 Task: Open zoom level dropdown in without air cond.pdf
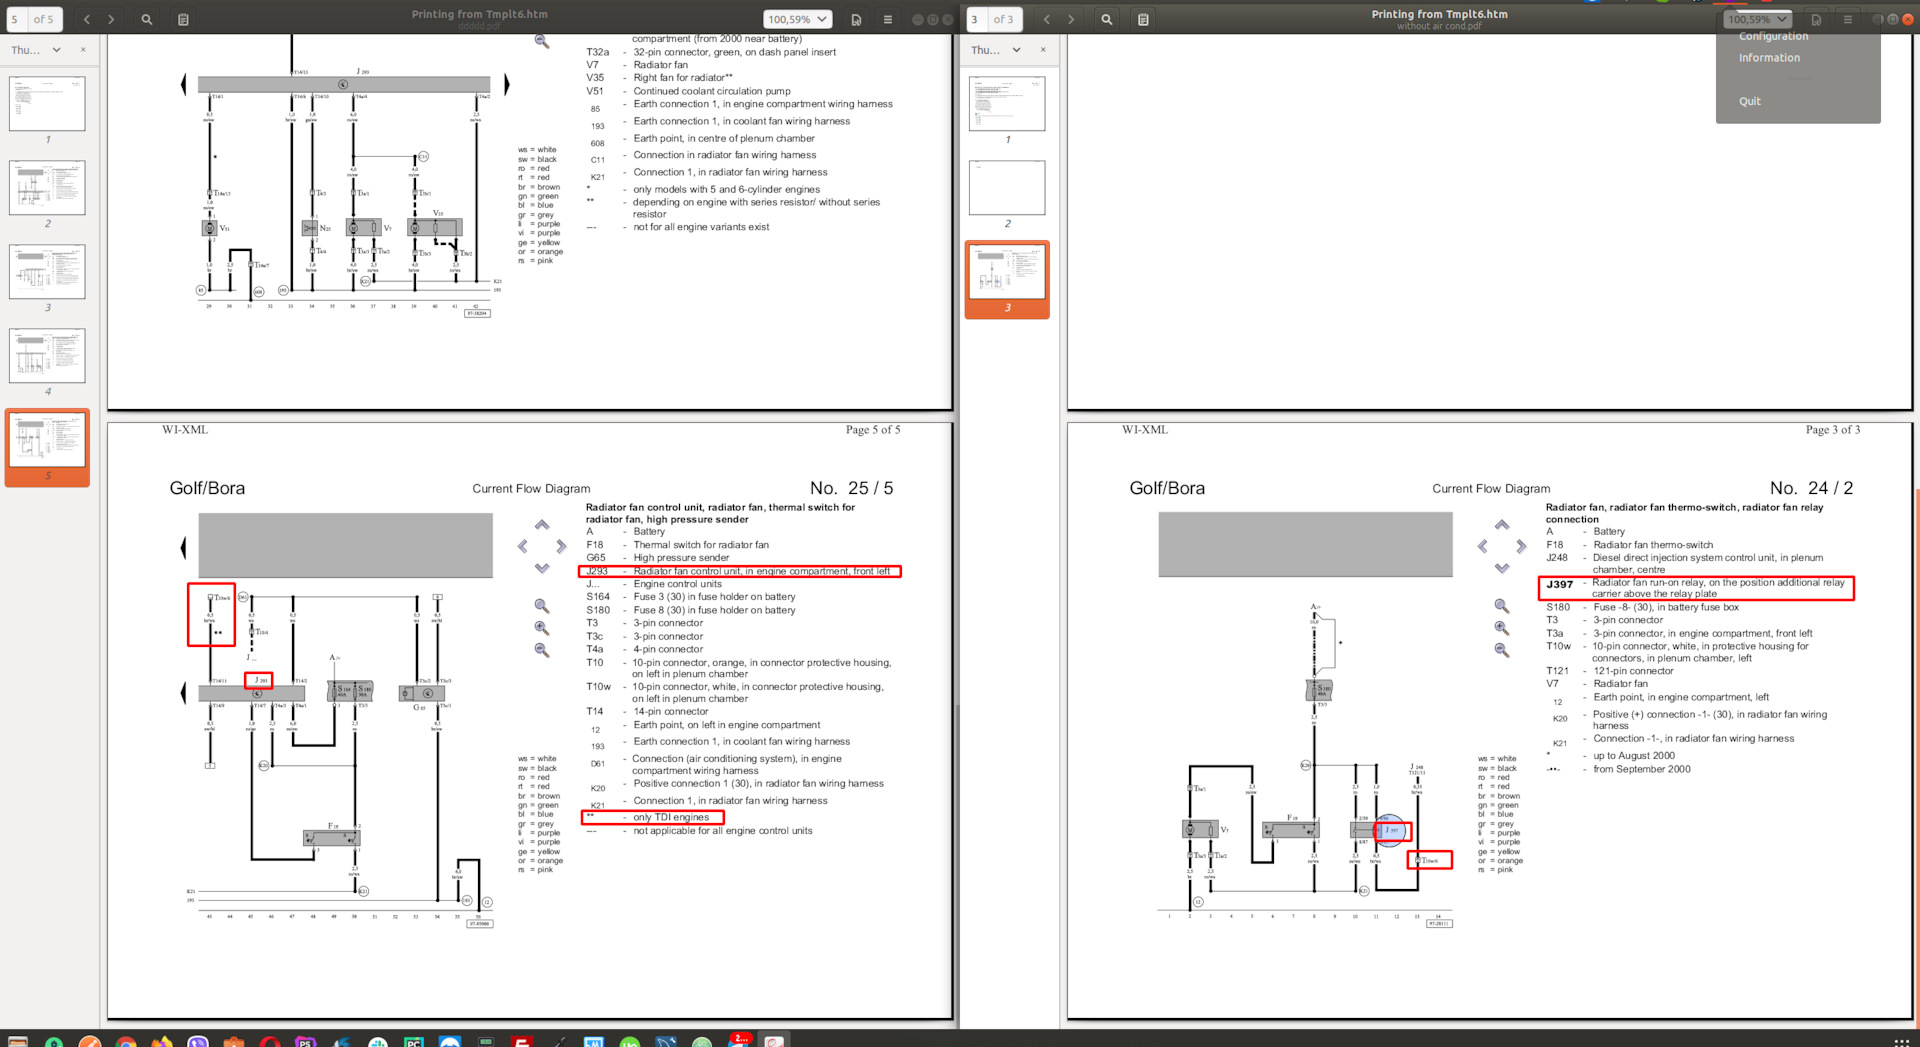tap(1757, 19)
